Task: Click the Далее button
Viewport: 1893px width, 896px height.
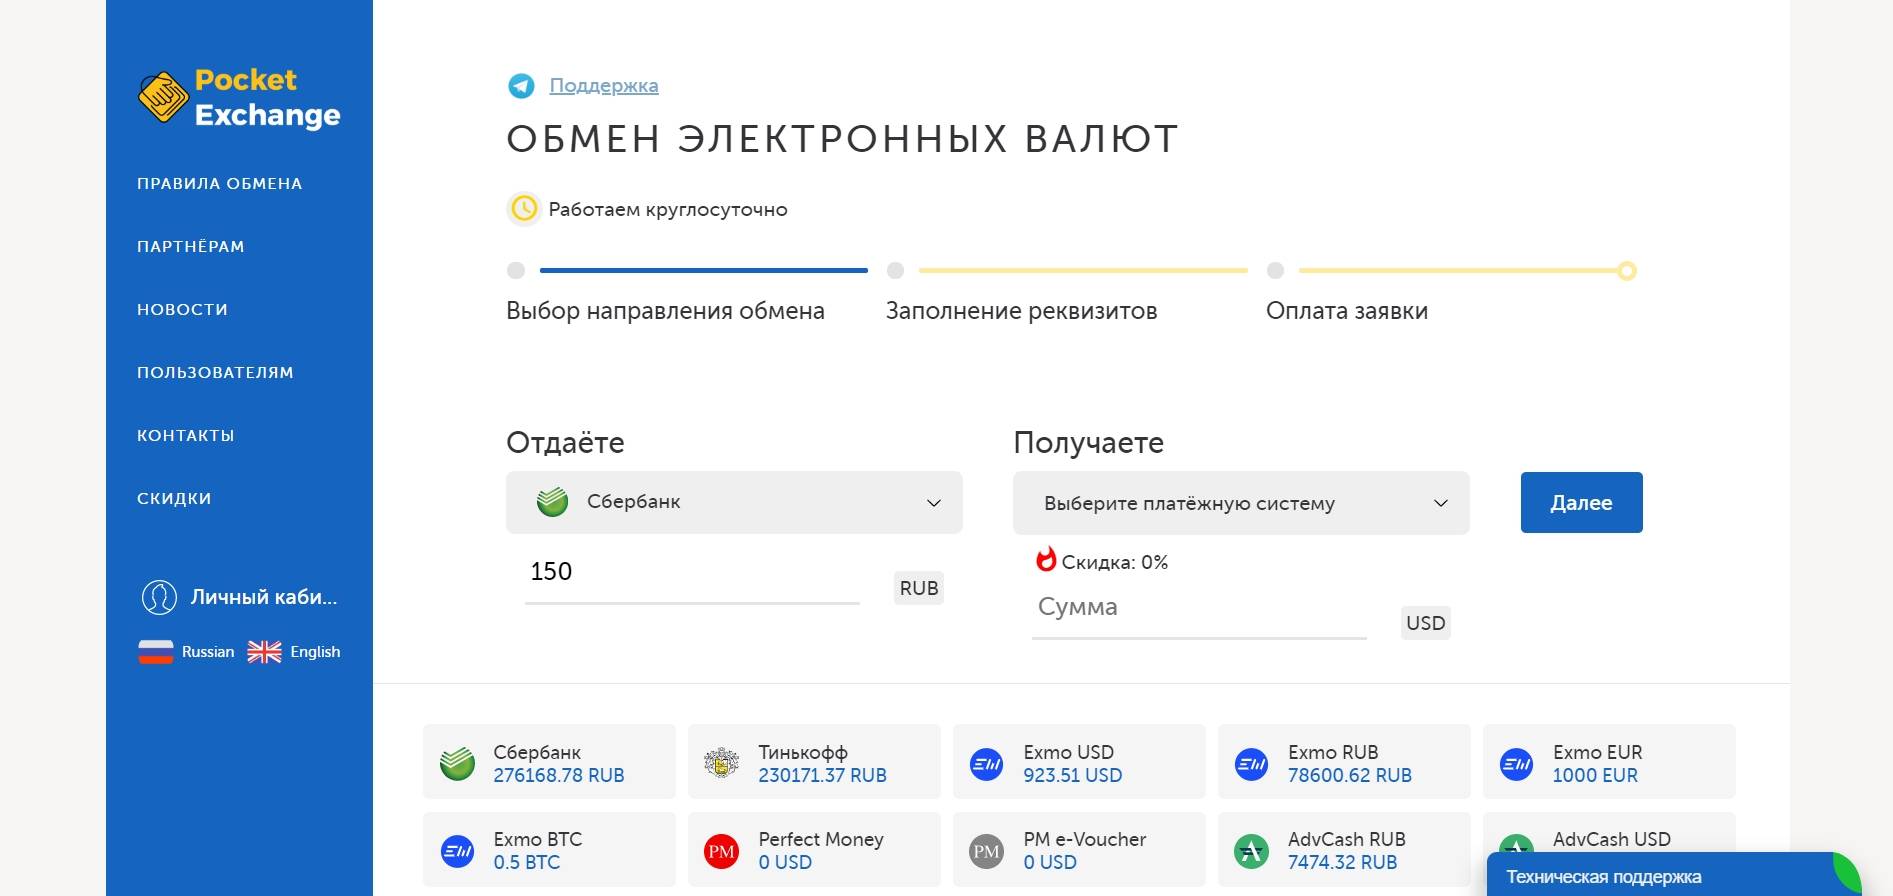Action: click(1581, 502)
